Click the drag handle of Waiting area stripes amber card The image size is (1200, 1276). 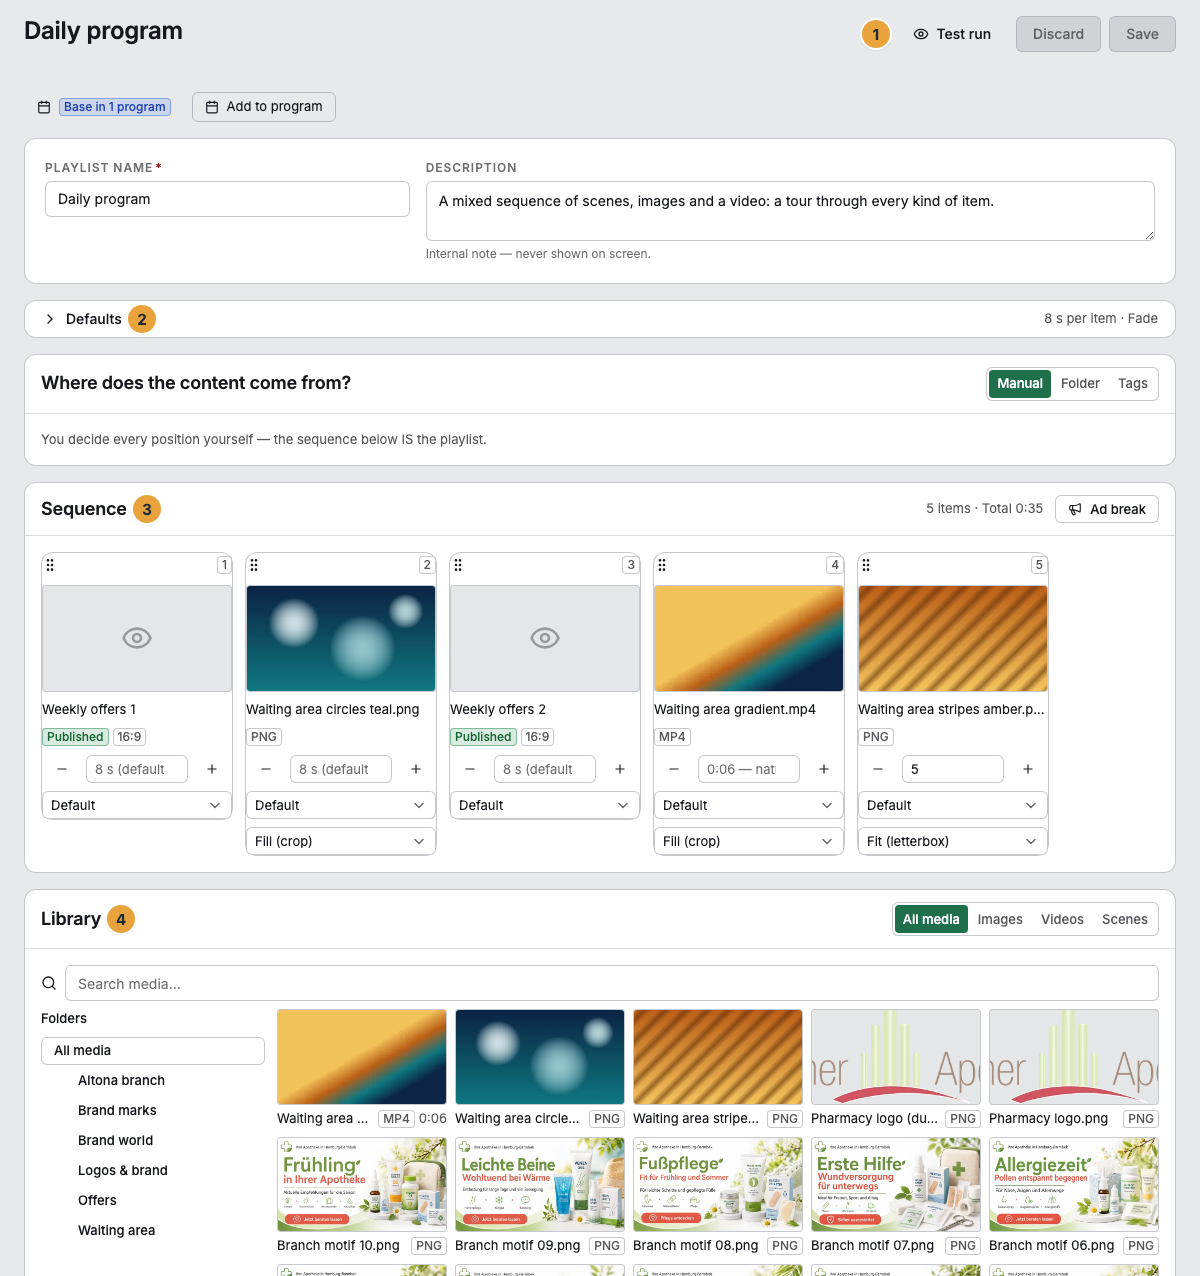click(866, 565)
